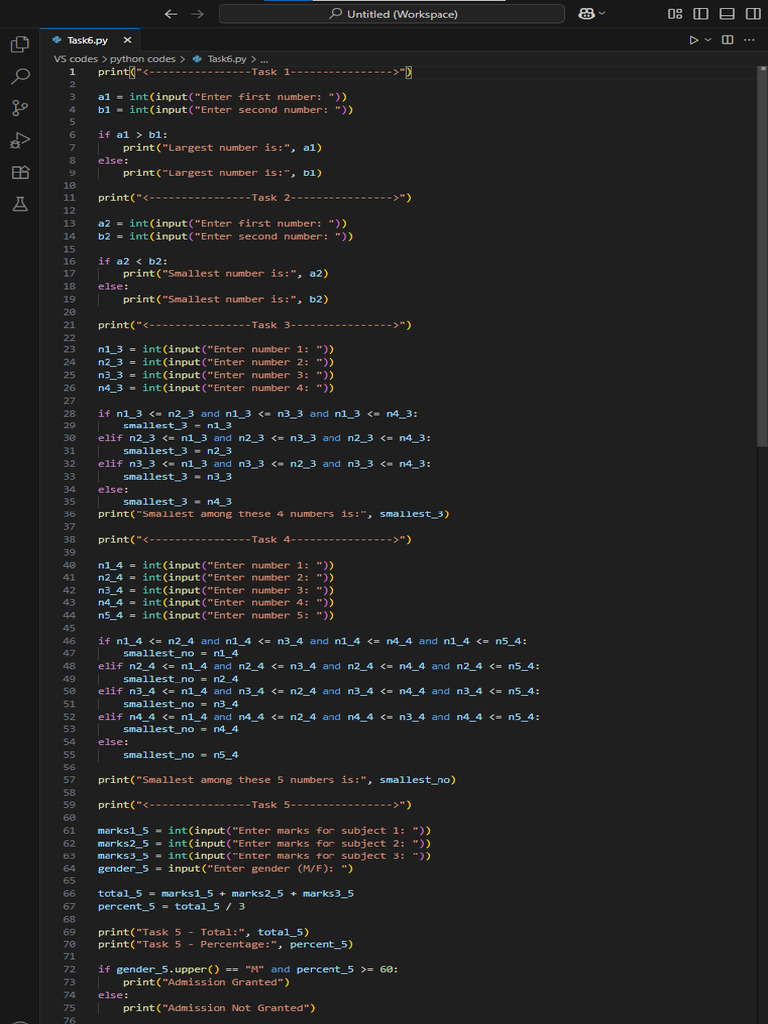Open the editor More Actions menu
This screenshot has height=1024, width=768.
point(749,40)
